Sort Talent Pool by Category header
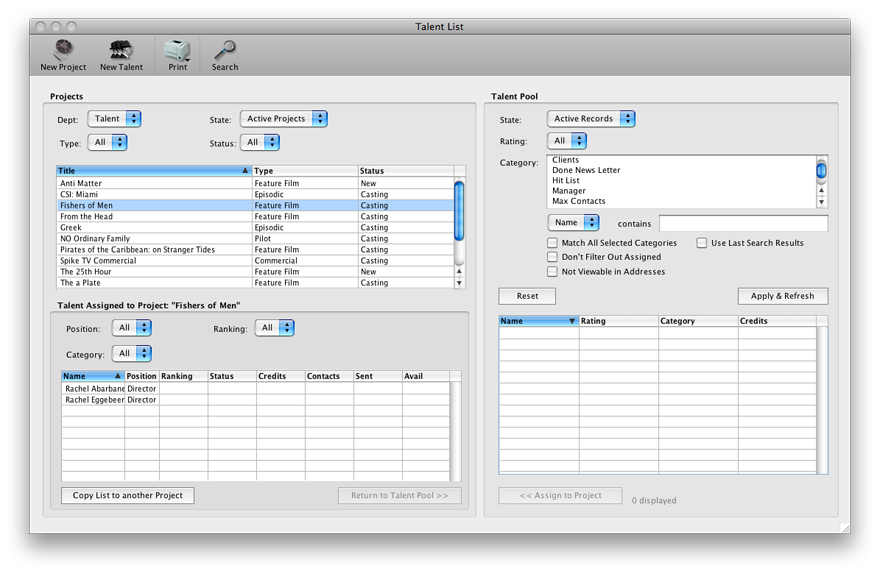880x574 pixels. [x=698, y=321]
